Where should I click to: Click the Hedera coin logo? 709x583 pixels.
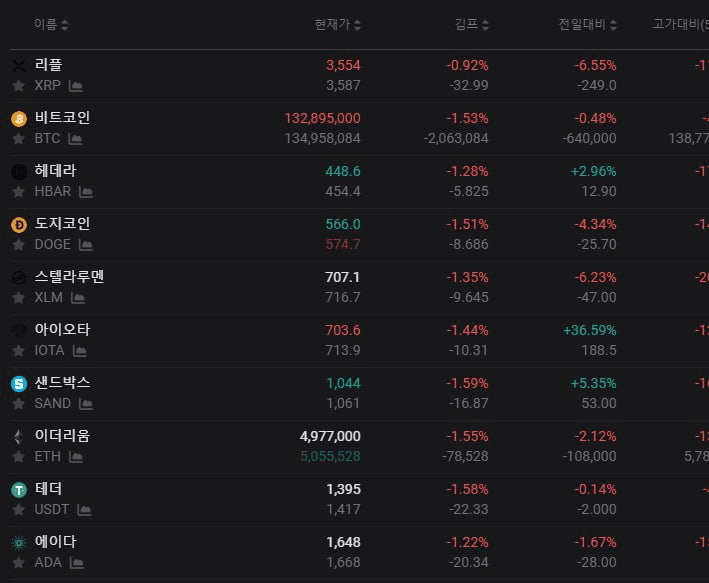click(19, 172)
